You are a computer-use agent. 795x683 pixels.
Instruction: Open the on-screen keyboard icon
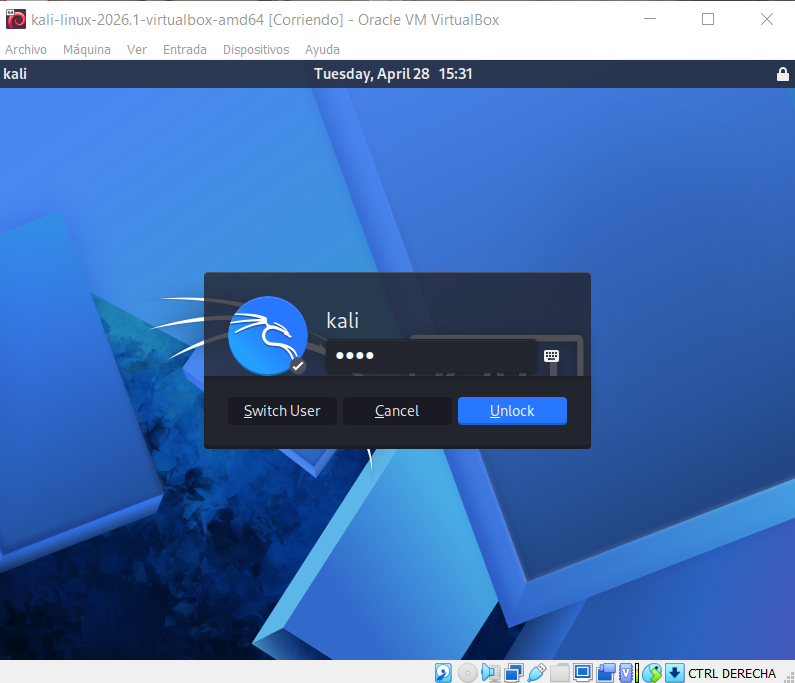click(x=551, y=356)
